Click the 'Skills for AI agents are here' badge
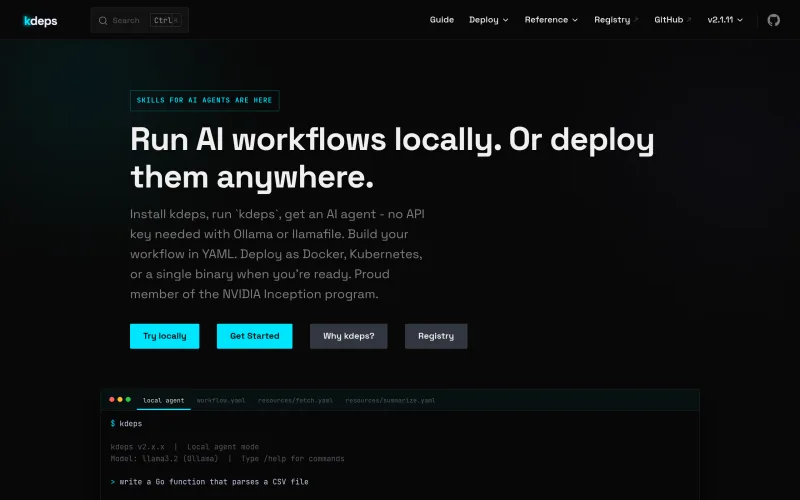This screenshot has height=500, width=800. pos(205,101)
